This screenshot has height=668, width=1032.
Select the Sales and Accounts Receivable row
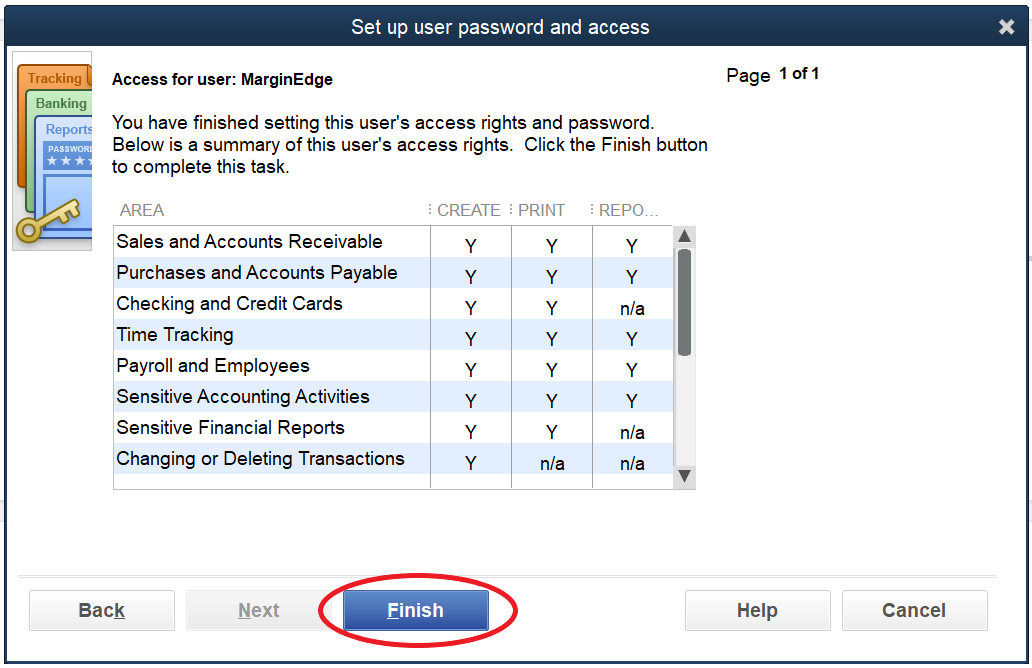pyautogui.click(x=249, y=242)
